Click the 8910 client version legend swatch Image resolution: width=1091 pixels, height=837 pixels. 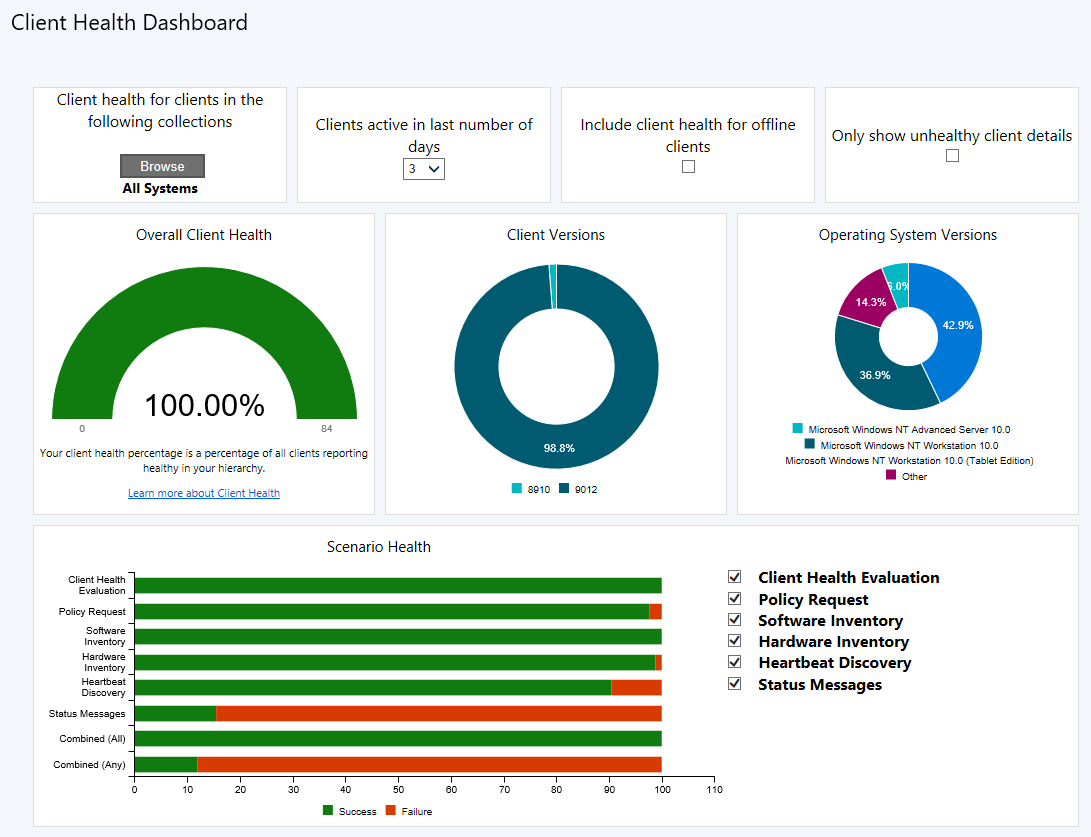517,489
